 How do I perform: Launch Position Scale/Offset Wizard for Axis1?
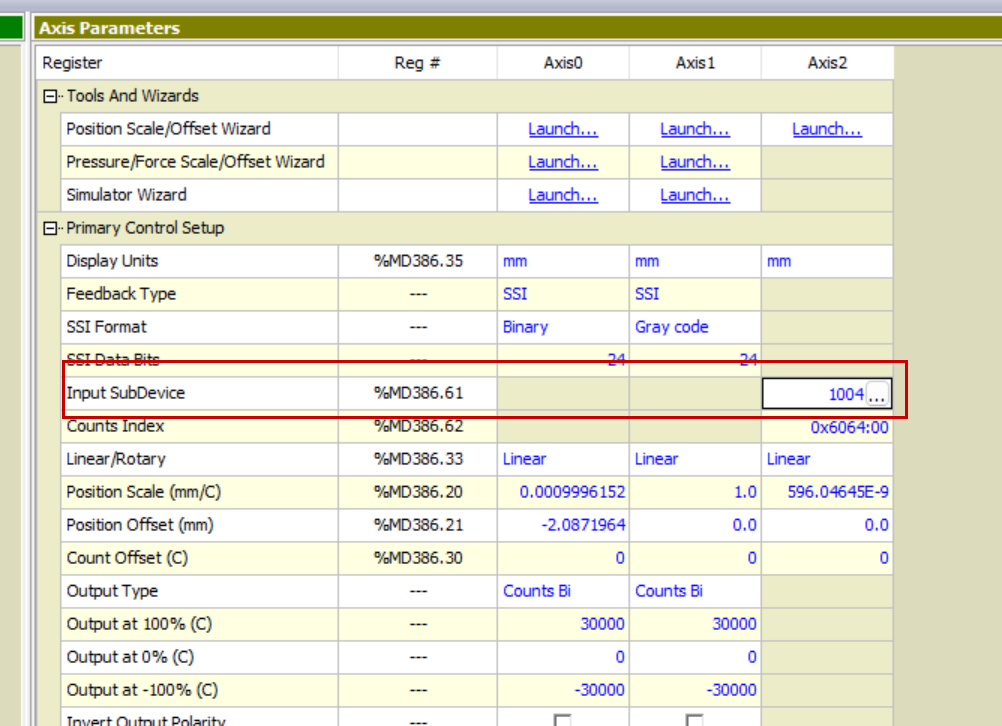click(x=695, y=129)
